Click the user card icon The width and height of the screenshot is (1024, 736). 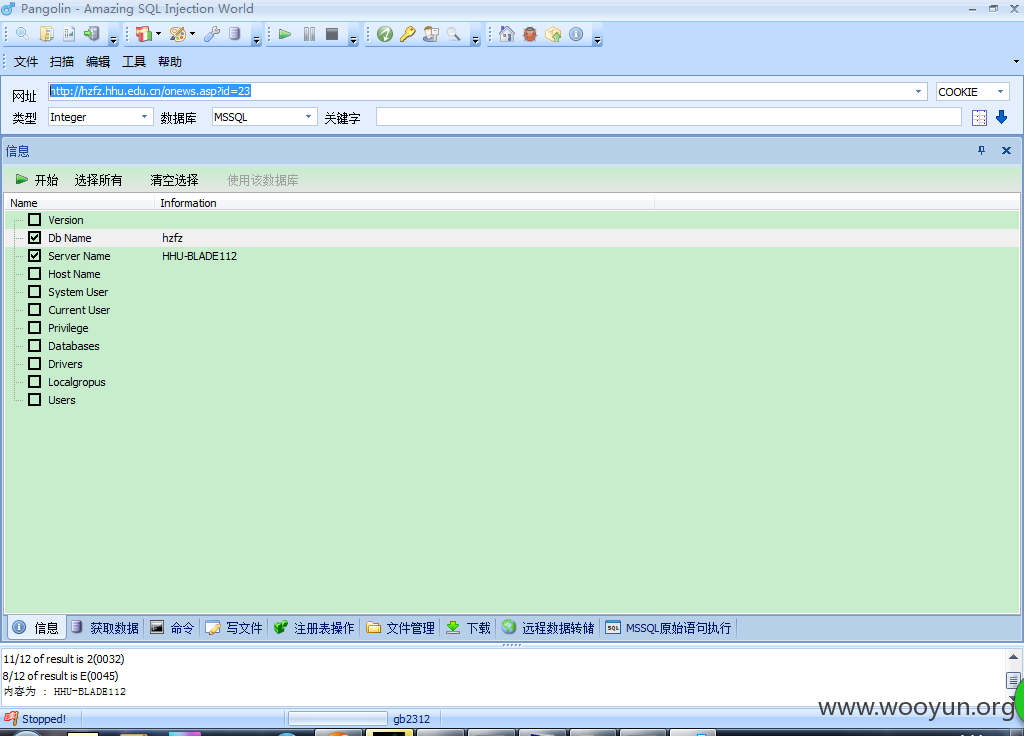(431, 34)
